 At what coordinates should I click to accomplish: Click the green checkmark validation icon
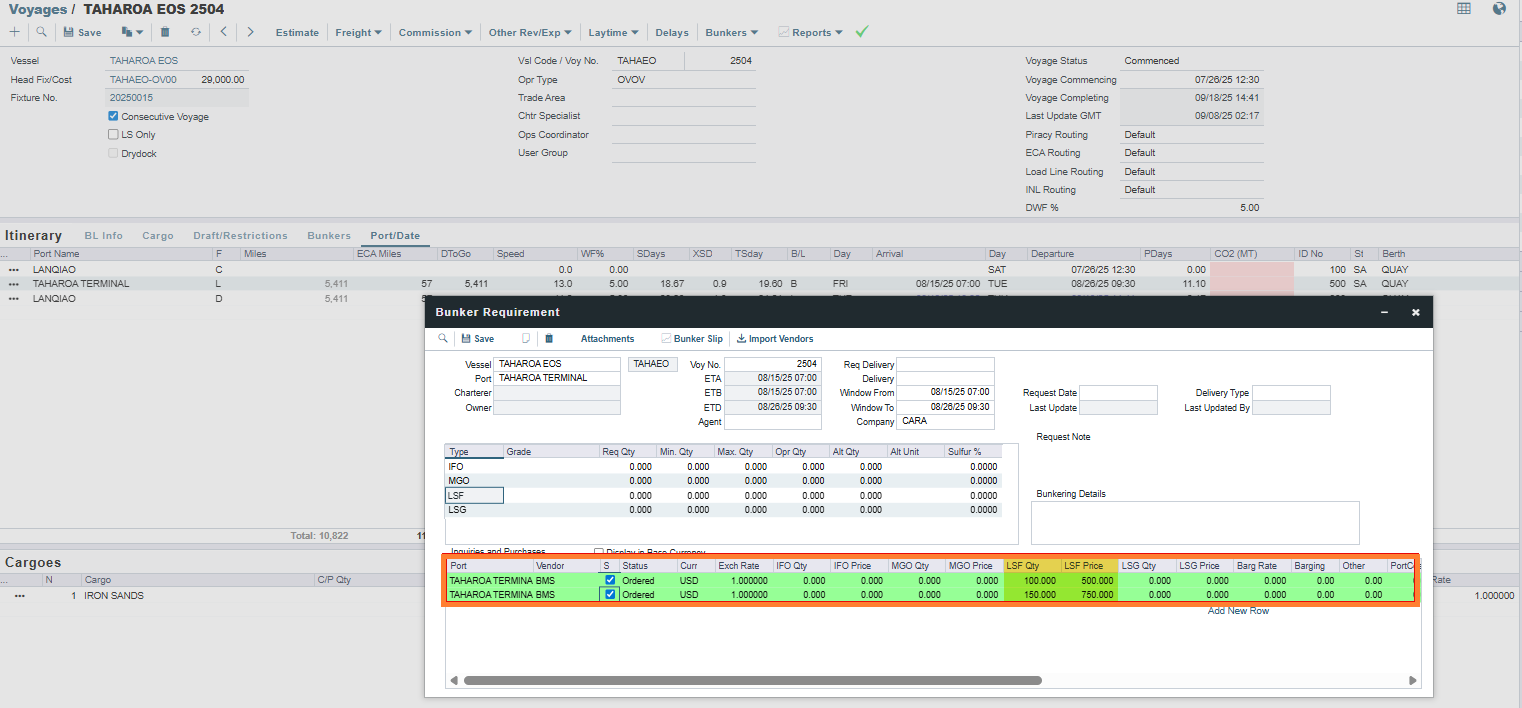862,32
